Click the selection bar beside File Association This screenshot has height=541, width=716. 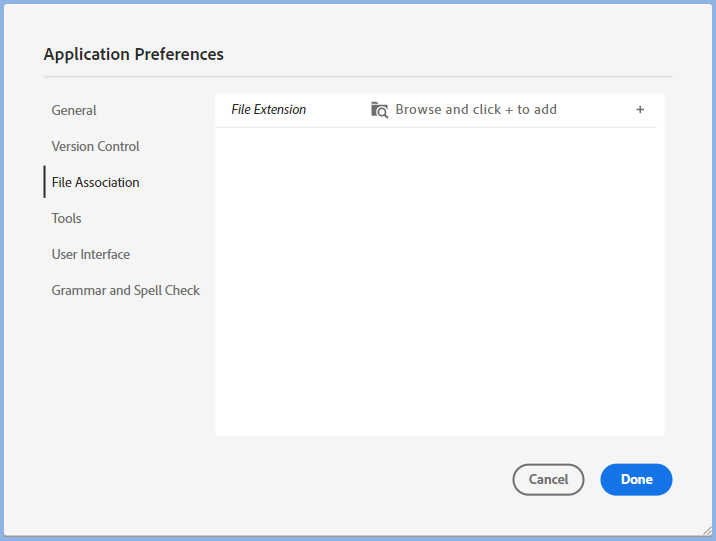coord(45,182)
